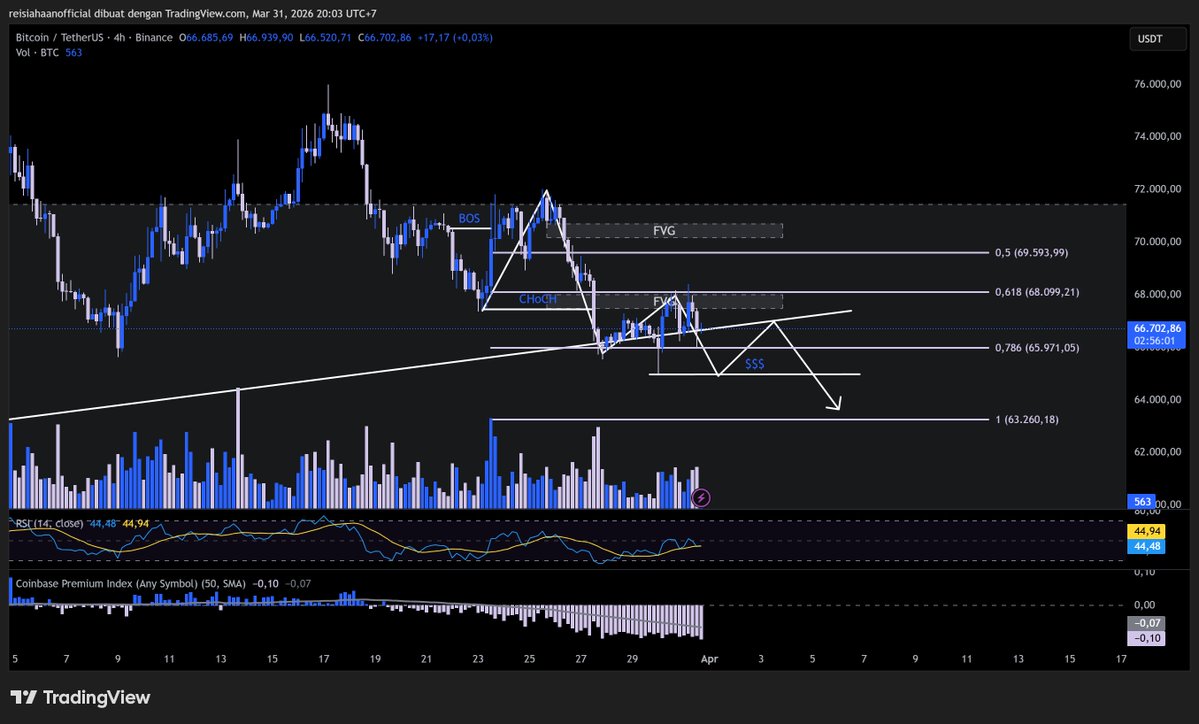The height and width of the screenshot is (724, 1199).
Task: Click the 62.000,00 price axis label
Action: point(1158,452)
